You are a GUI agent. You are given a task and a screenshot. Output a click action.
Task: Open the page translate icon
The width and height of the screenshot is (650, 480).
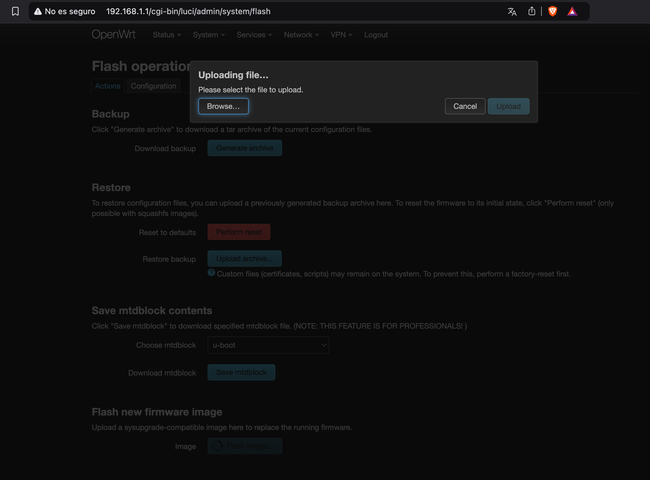(512, 11)
